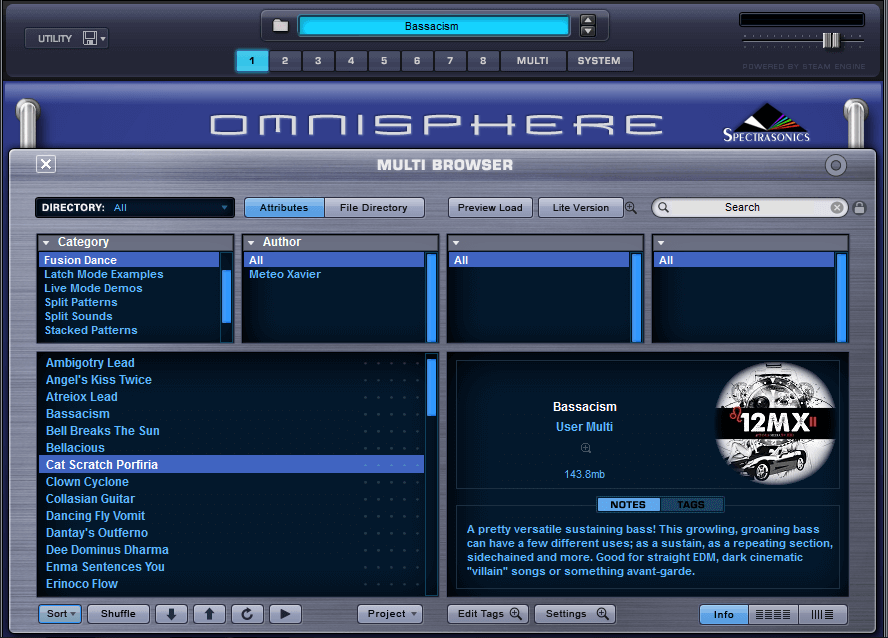Open the patch folder icon beside Bassacism

280,25
